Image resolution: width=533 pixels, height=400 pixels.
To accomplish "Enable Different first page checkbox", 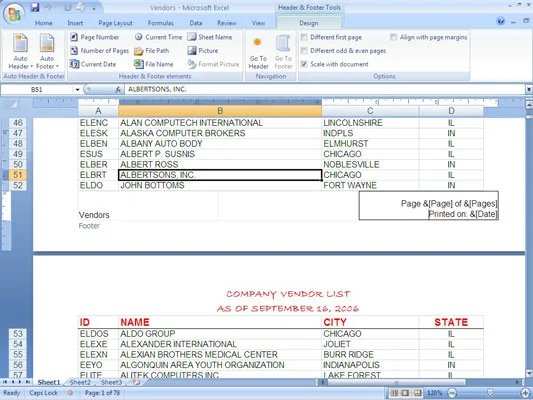I will (304, 37).
